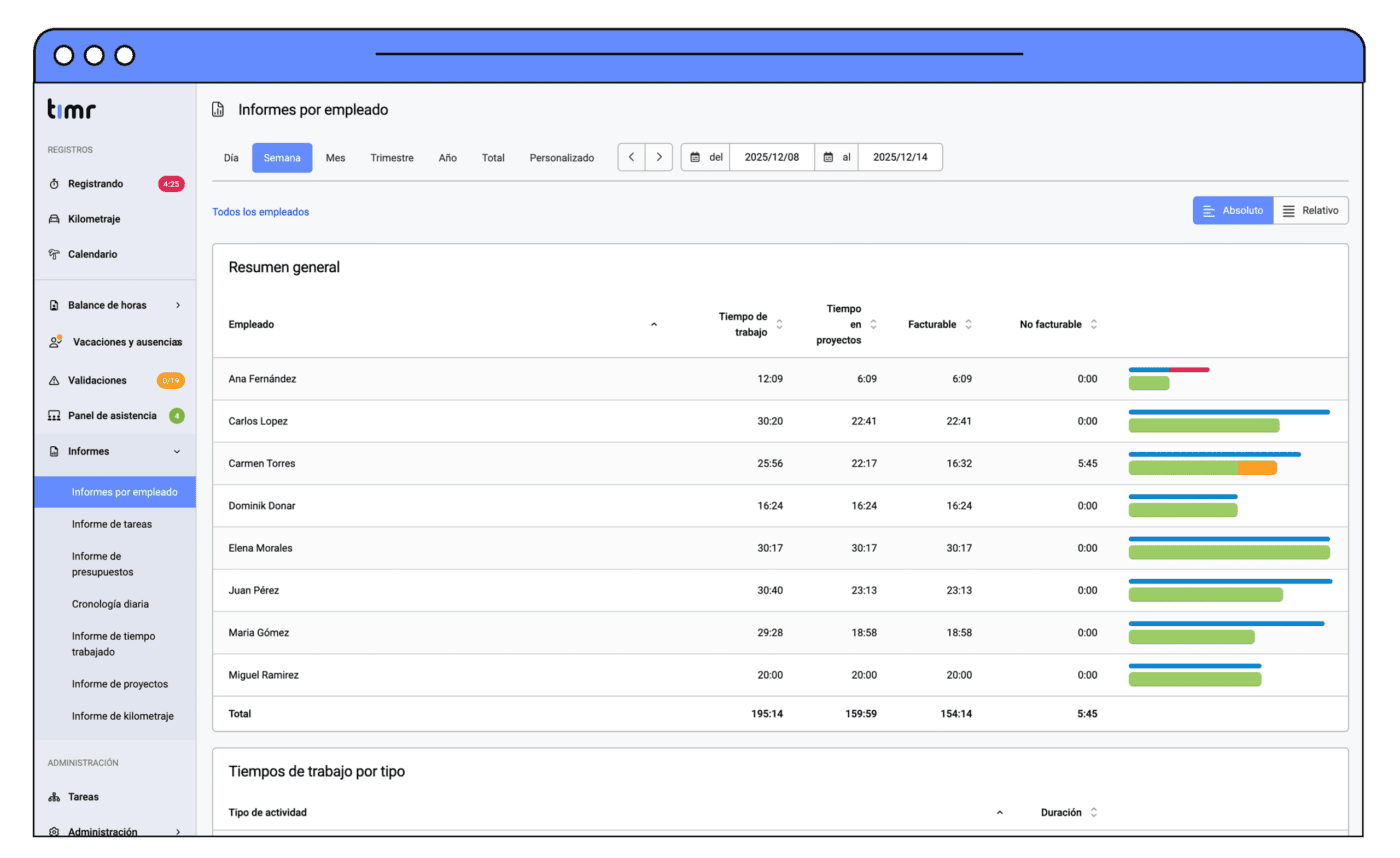Sort by Tiempo de trabajo column

pos(779,324)
